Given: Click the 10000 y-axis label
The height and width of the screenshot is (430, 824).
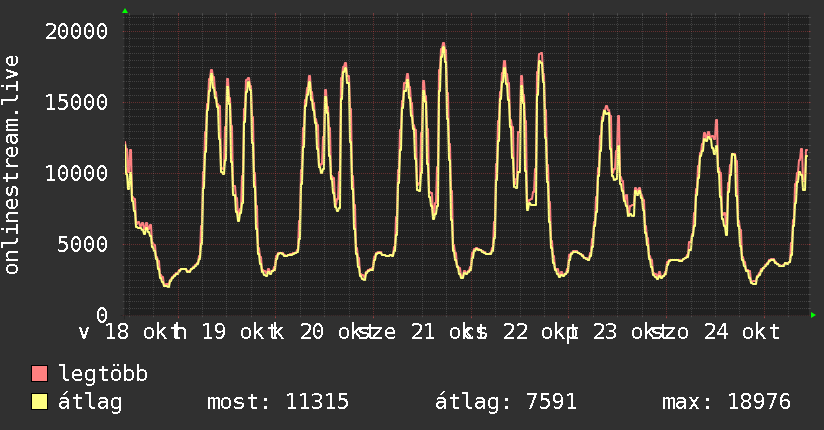Looking at the screenshot, I should (77, 173).
